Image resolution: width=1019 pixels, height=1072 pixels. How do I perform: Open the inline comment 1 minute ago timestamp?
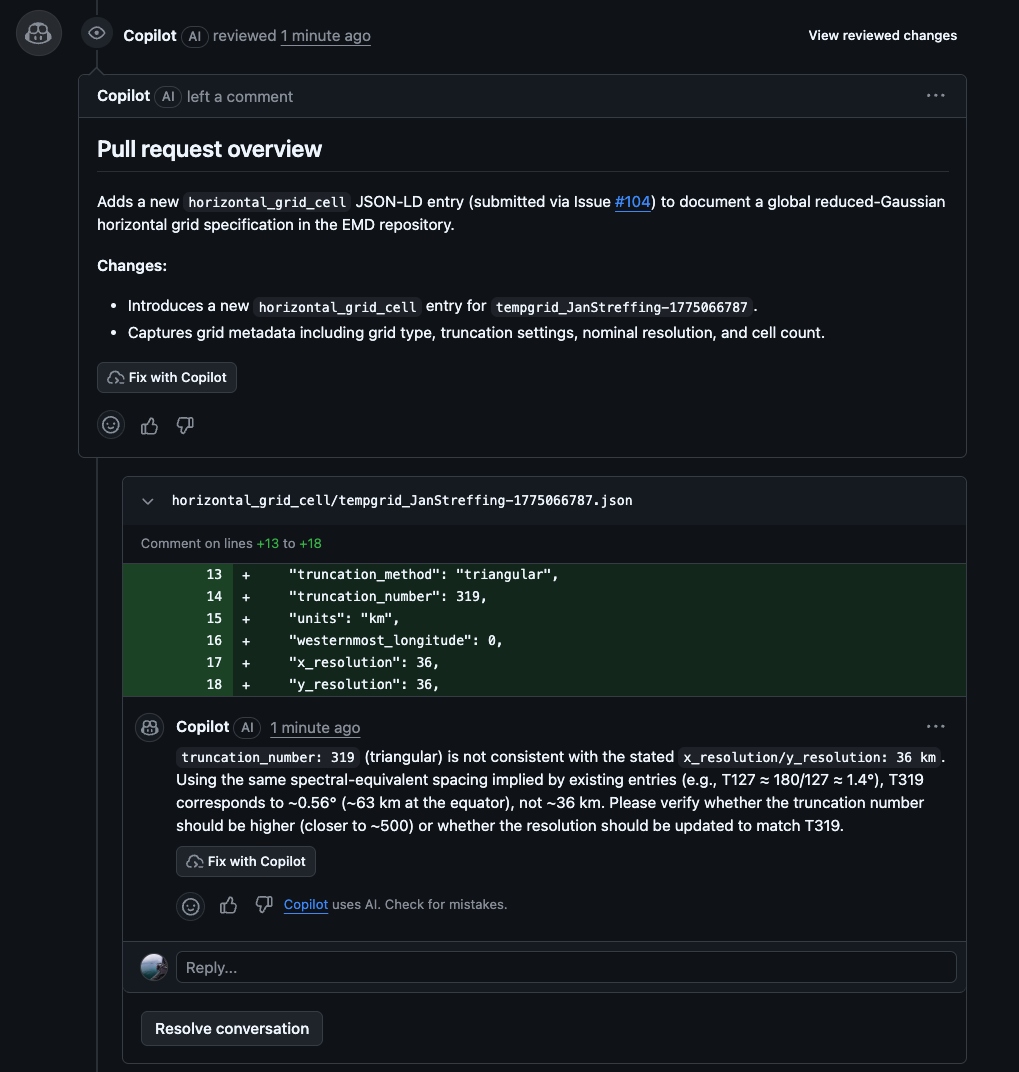(x=315, y=727)
